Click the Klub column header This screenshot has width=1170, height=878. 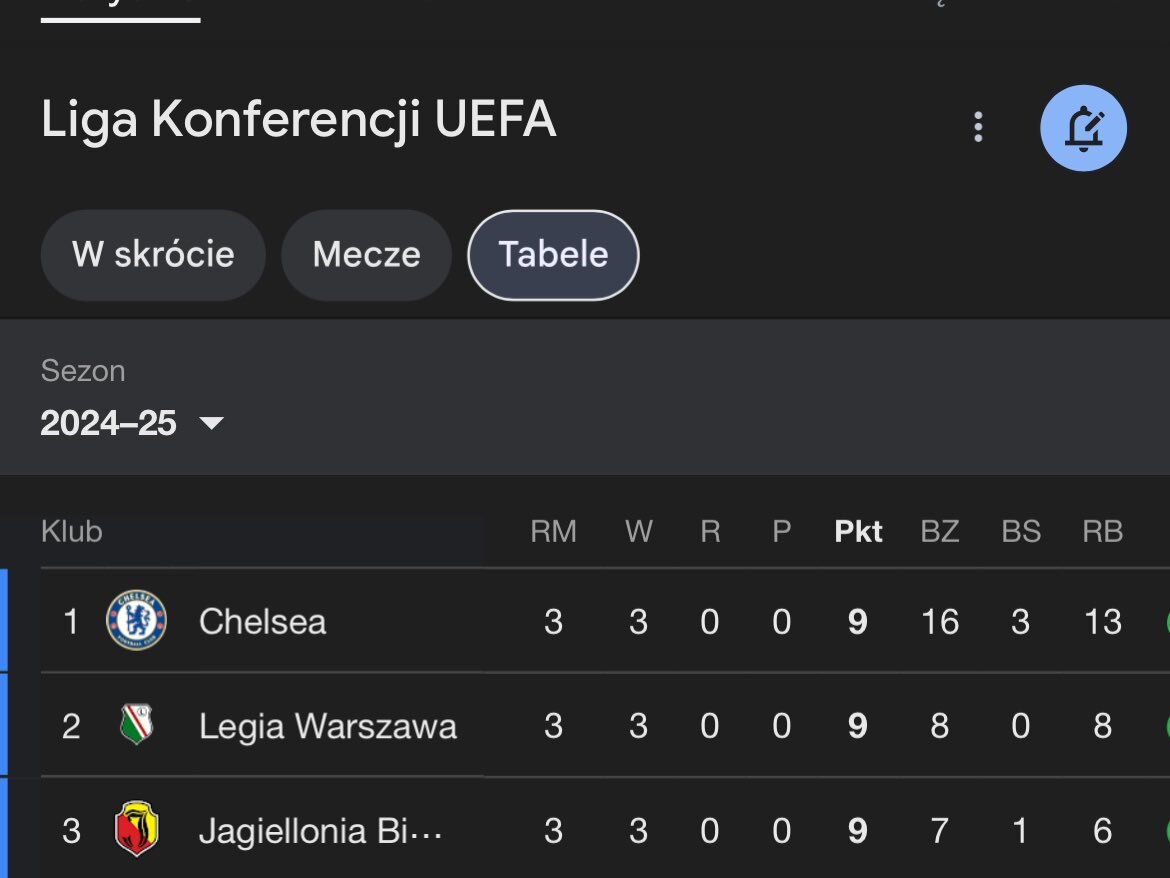[71, 531]
